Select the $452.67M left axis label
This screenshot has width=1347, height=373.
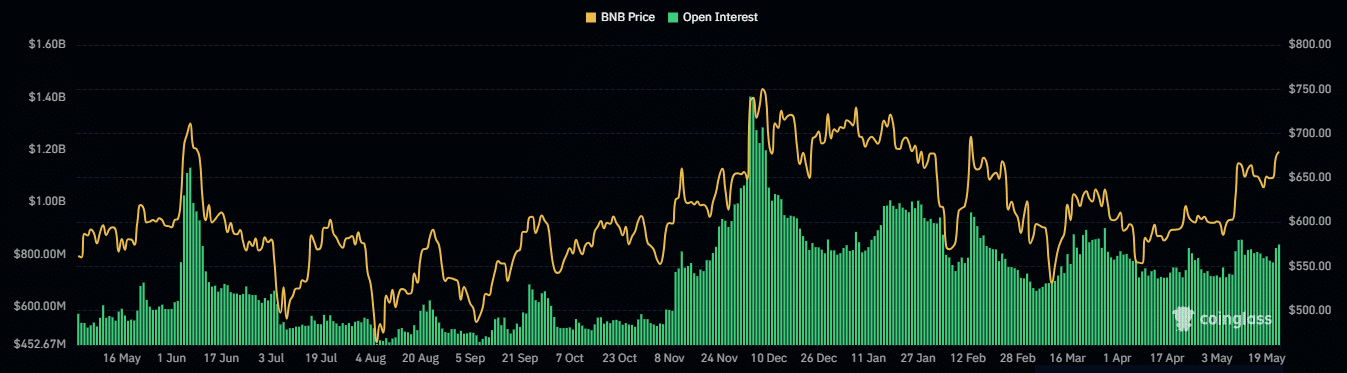tap(40, 344)
